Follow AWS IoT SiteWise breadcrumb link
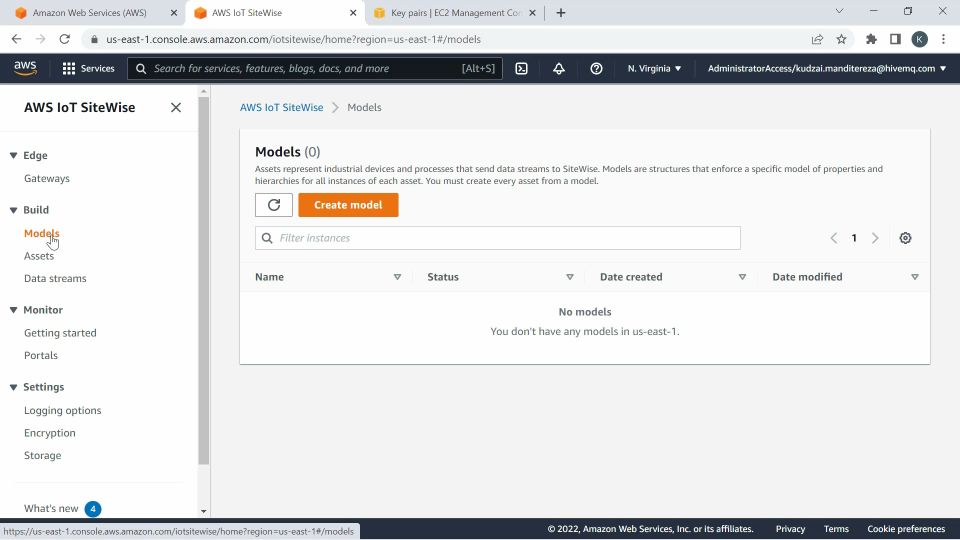The width and height of the screenshot is (960, 540). tap(282, 108)
